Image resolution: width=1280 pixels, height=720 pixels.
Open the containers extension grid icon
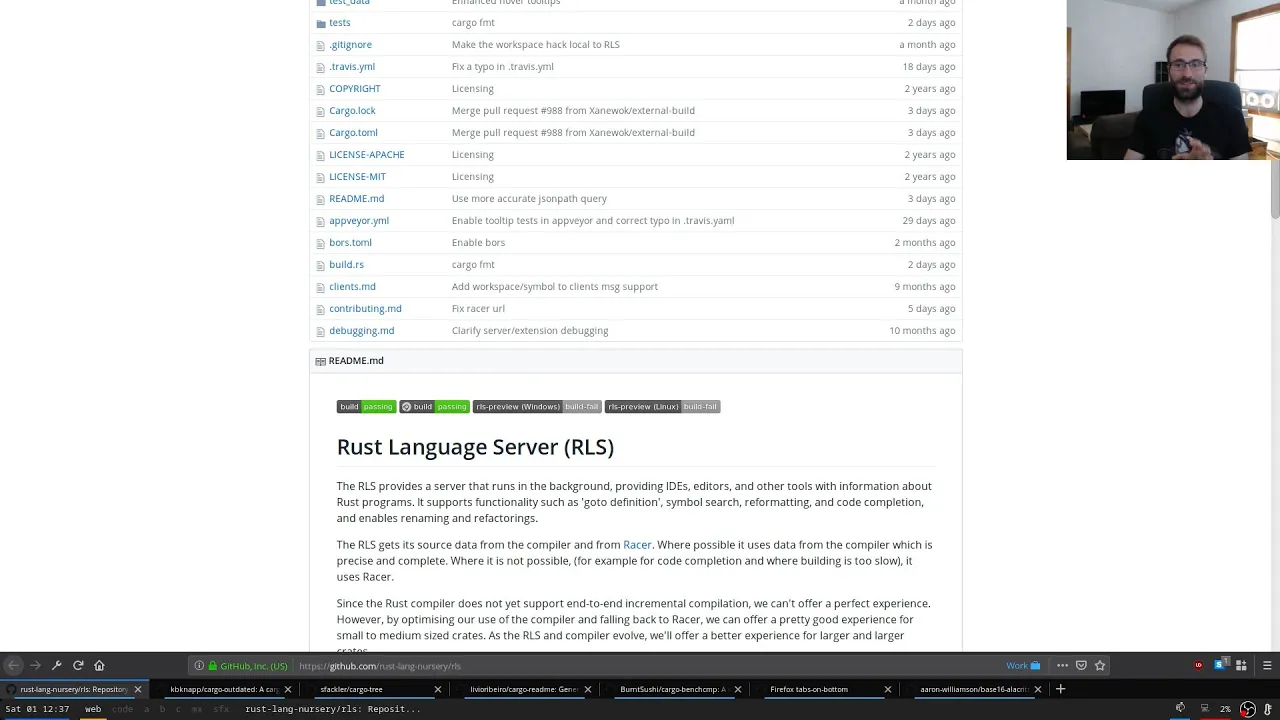tap(1241, 666)
